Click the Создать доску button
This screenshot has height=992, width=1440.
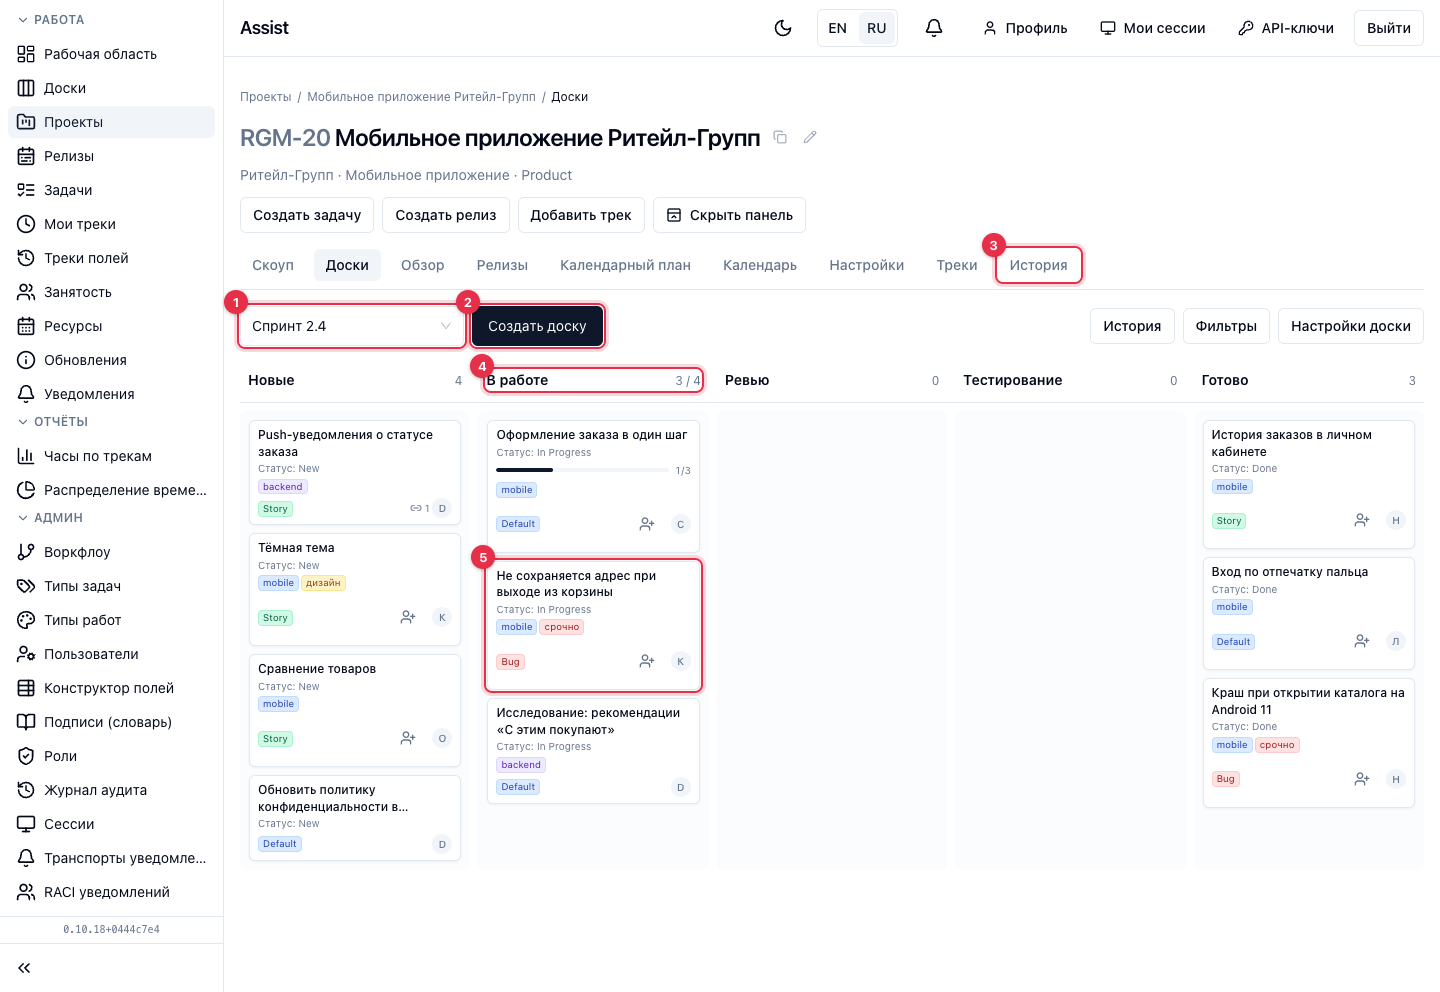tap(537, 326)
